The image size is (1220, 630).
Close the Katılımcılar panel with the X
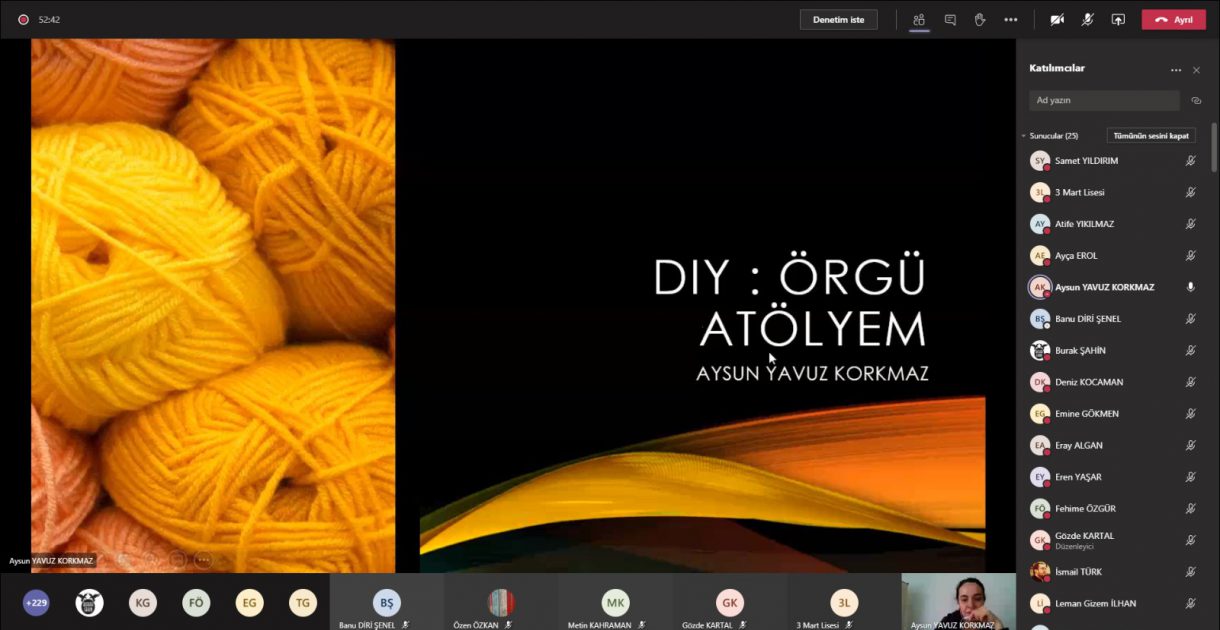click(1196, 70)
